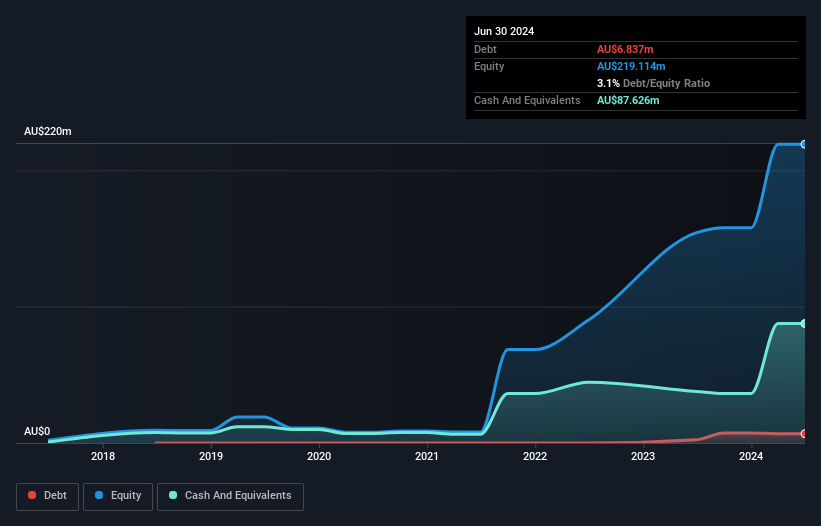Select the Cash And Equivalents endpoint marker
Viewport: 821px width, 526px height.
coord(804,324)
